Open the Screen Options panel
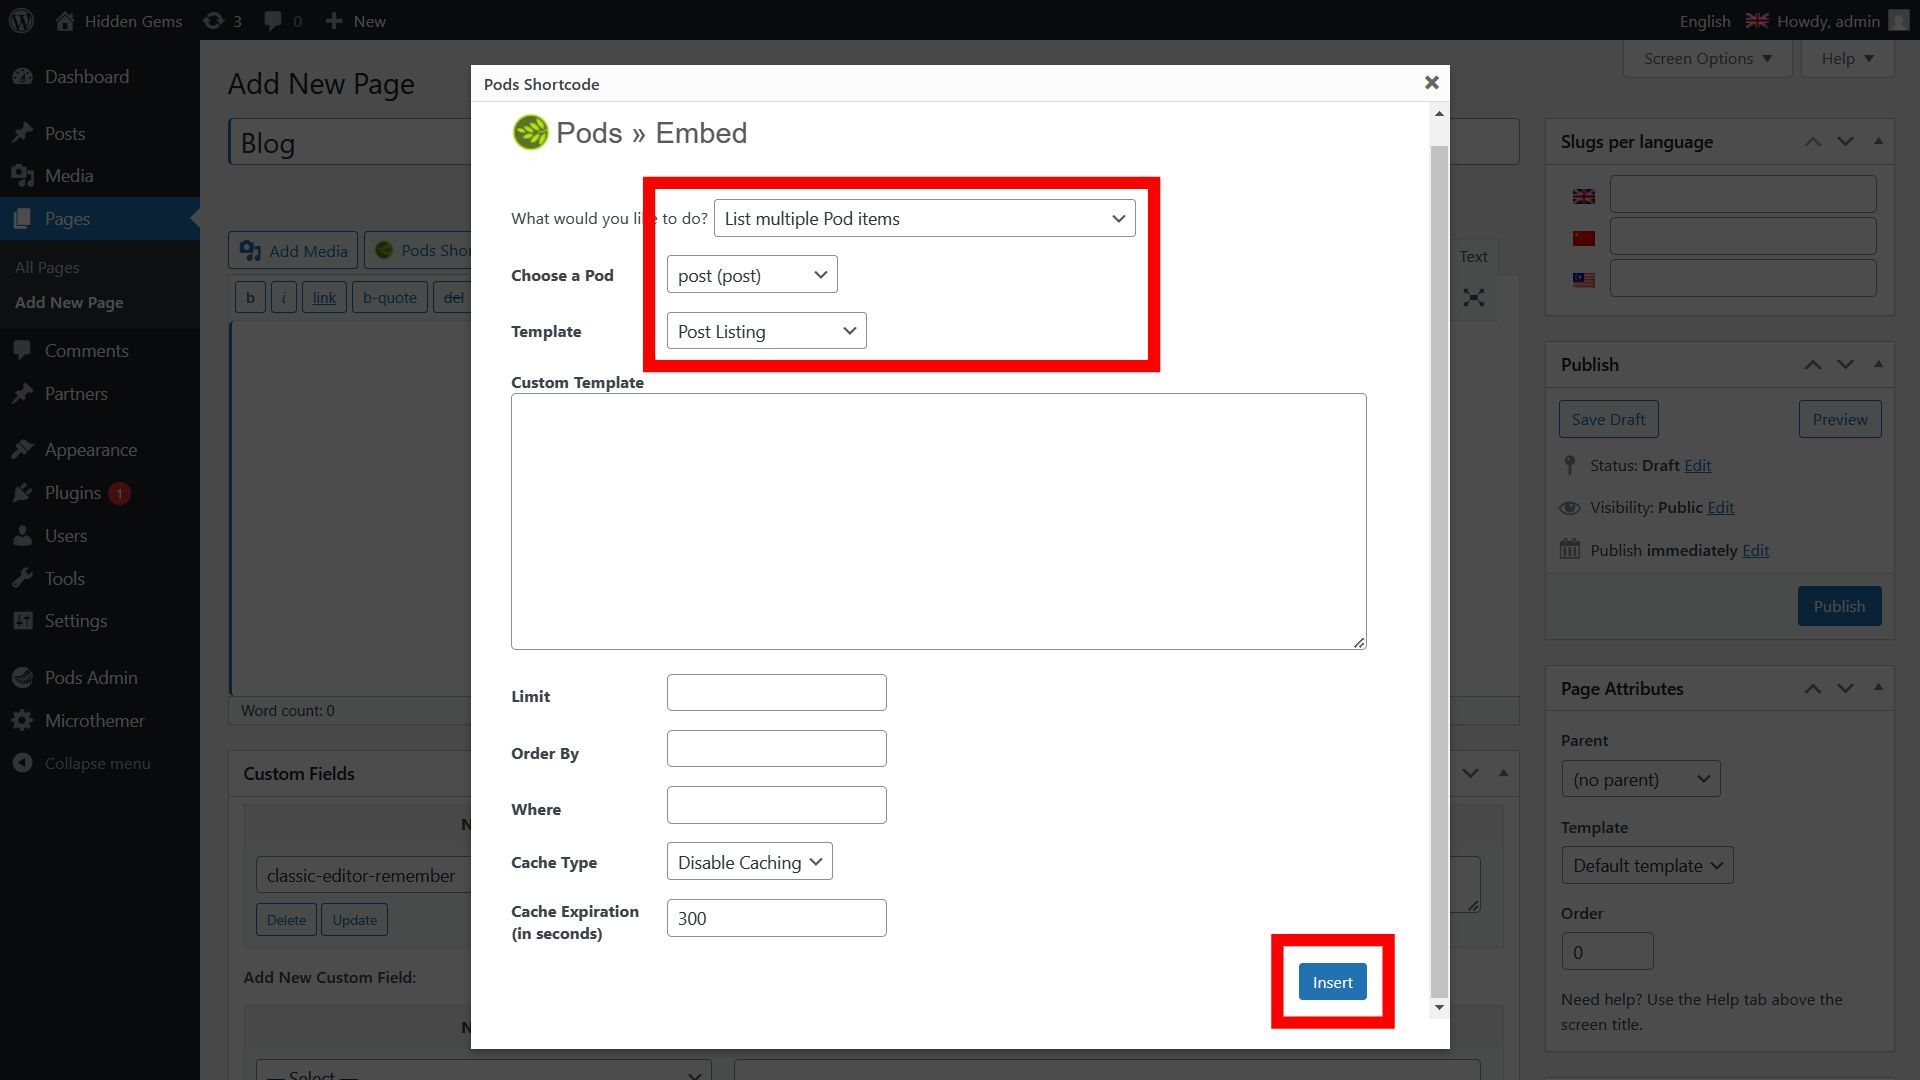1920x1080 pixels. 1707,58
